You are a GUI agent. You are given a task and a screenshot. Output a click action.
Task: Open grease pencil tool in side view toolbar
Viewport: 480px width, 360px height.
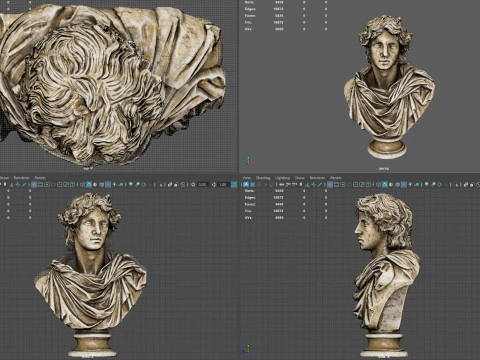click(320, 184)
